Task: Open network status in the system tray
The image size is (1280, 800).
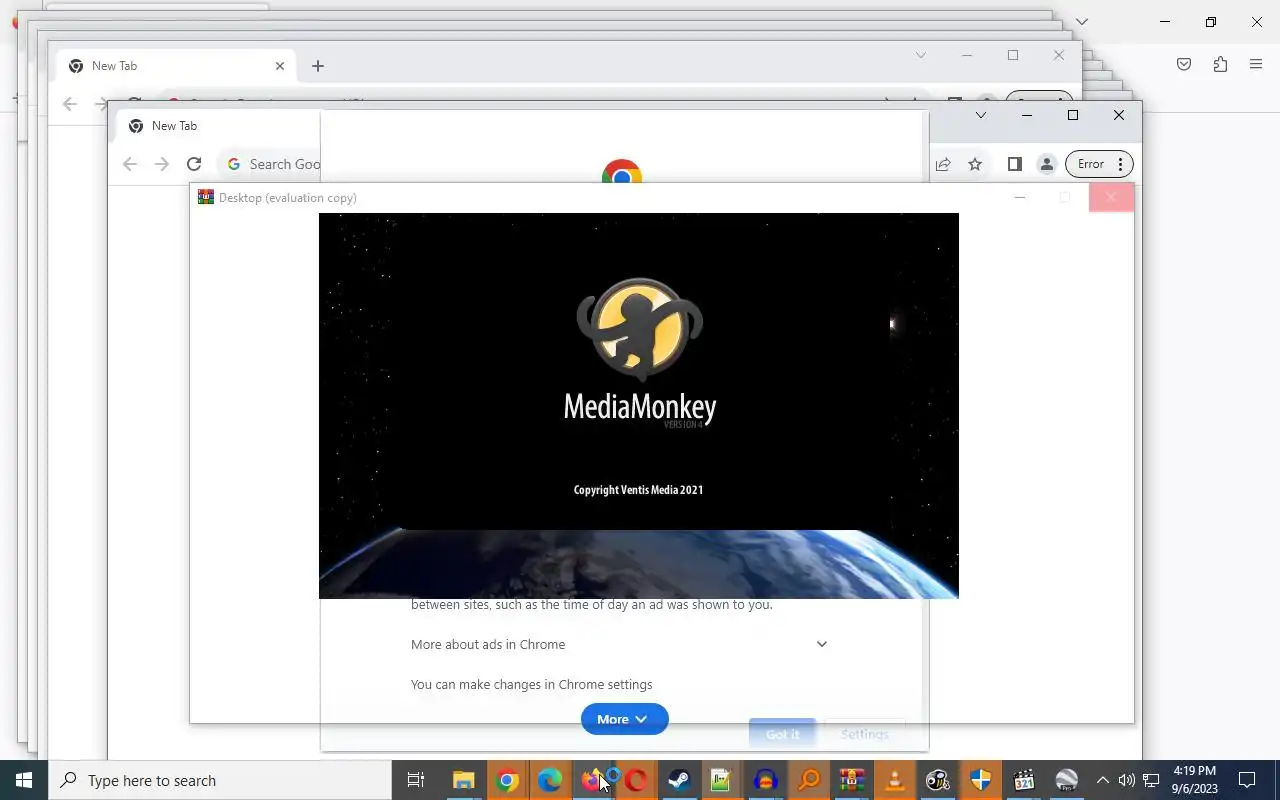Action: coord(1151,780)
